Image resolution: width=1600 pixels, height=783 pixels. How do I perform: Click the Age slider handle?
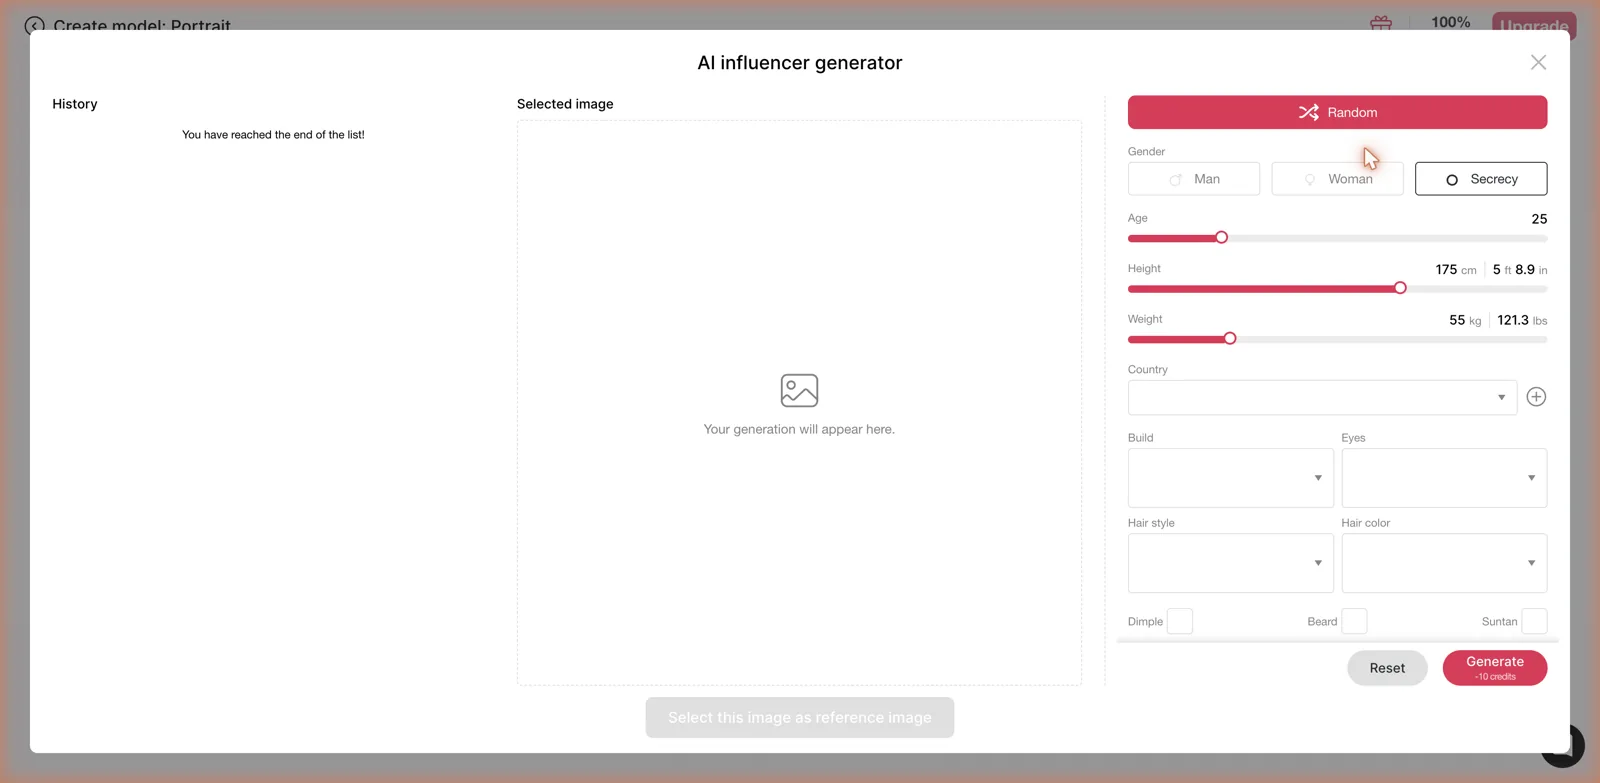point(1221,238)
